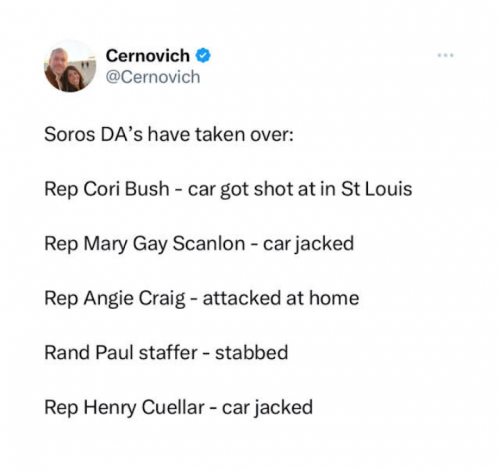Select the Rep Angie Craig line

pos(202,298)
